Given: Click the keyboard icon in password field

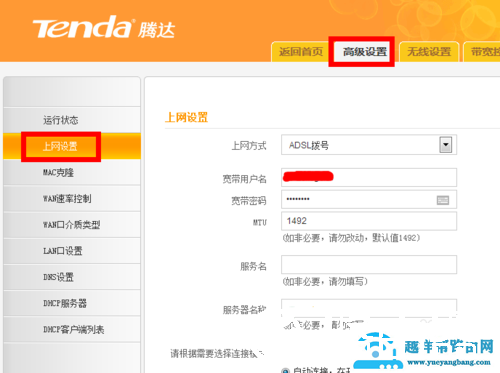Looking at the screenshot, I should point(443,200).
